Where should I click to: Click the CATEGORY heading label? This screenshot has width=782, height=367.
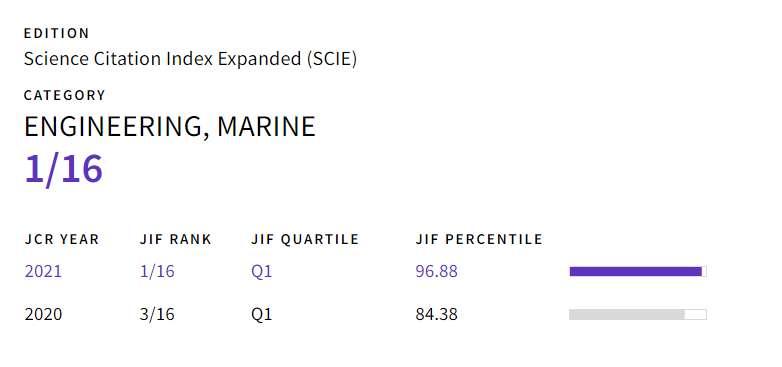tap(65, 95)
